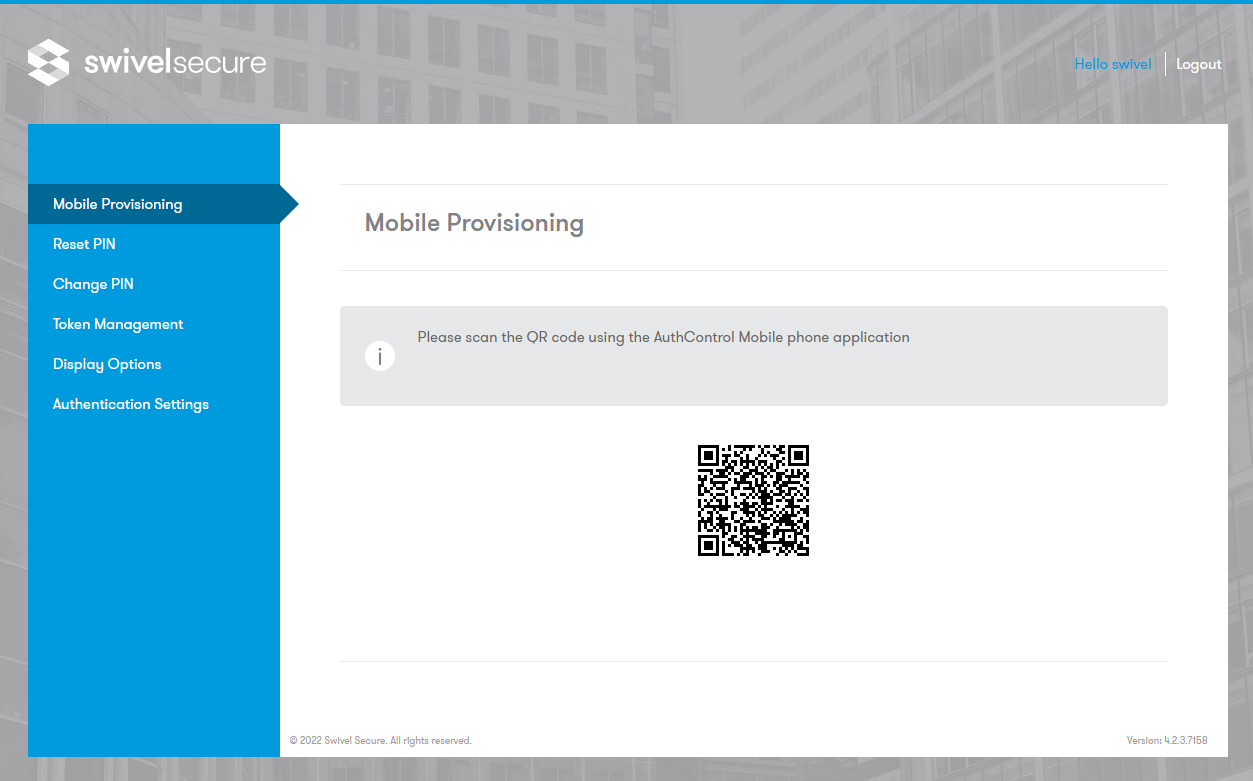Click the Swivel Secure logo icon
The image size is (1253, 781).
point(48,62)
